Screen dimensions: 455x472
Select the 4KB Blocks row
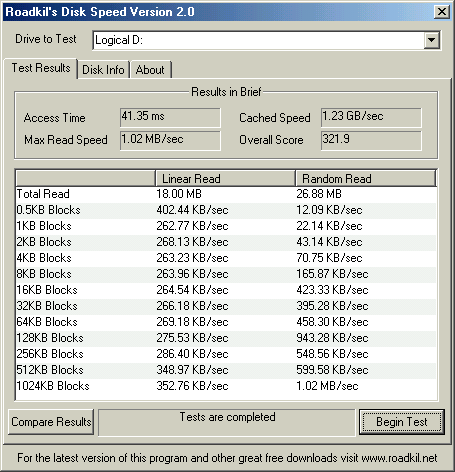click(x=226, y=258)
